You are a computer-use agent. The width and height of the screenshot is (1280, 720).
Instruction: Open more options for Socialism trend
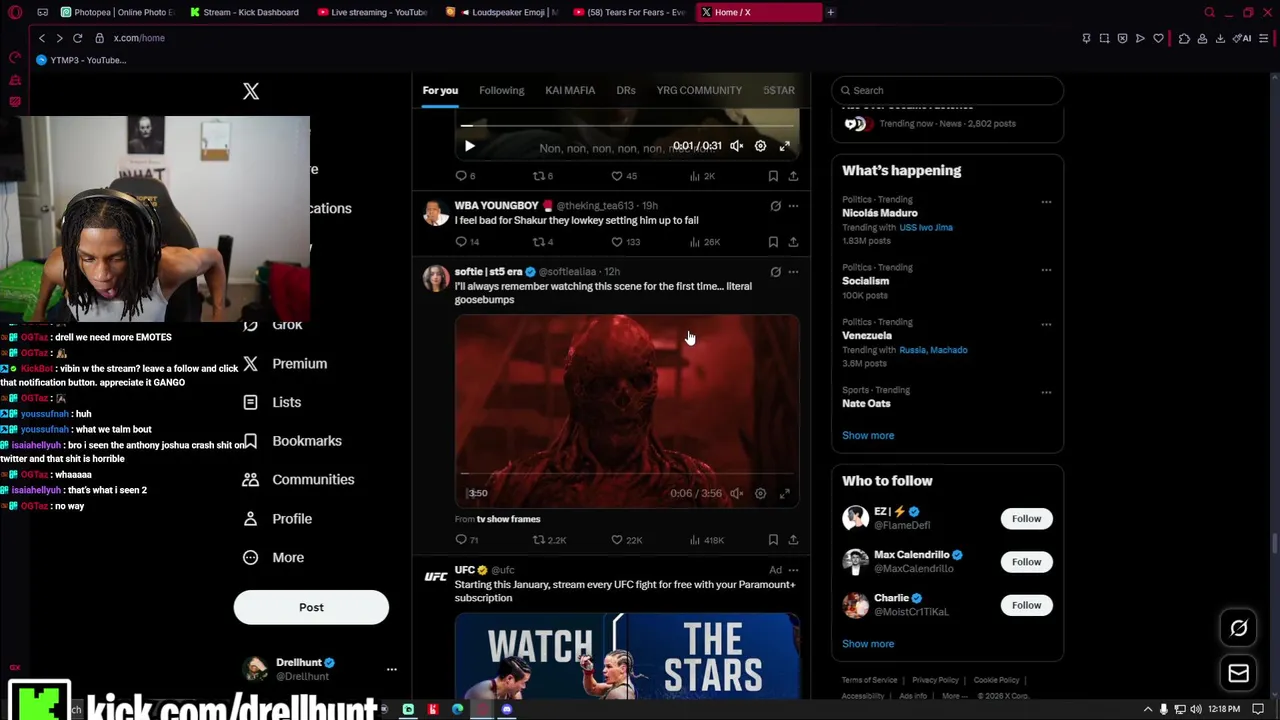(1046, 270)
